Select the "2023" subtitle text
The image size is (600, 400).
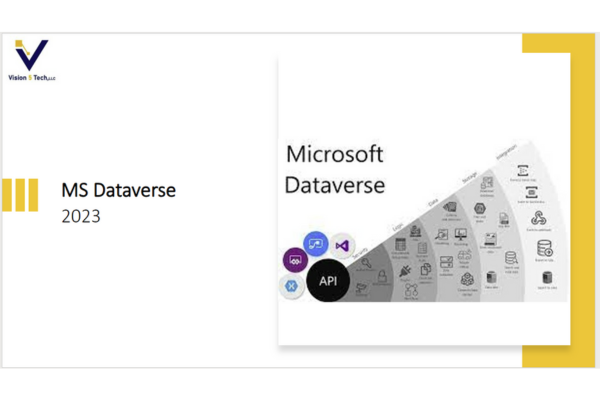[x=81, y=216]
